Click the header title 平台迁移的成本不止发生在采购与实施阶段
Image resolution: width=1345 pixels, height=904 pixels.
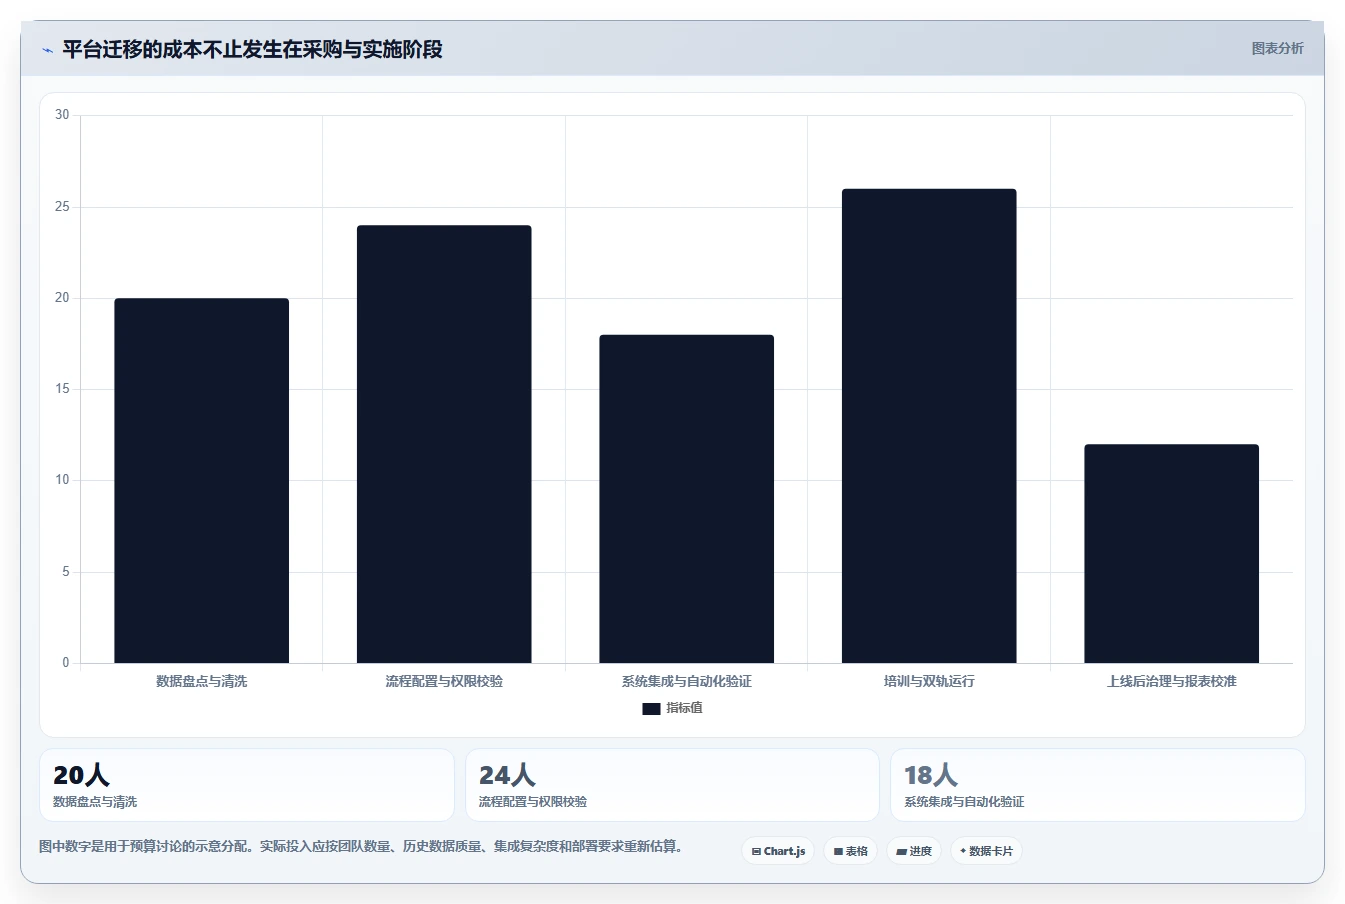coord(253,49)
